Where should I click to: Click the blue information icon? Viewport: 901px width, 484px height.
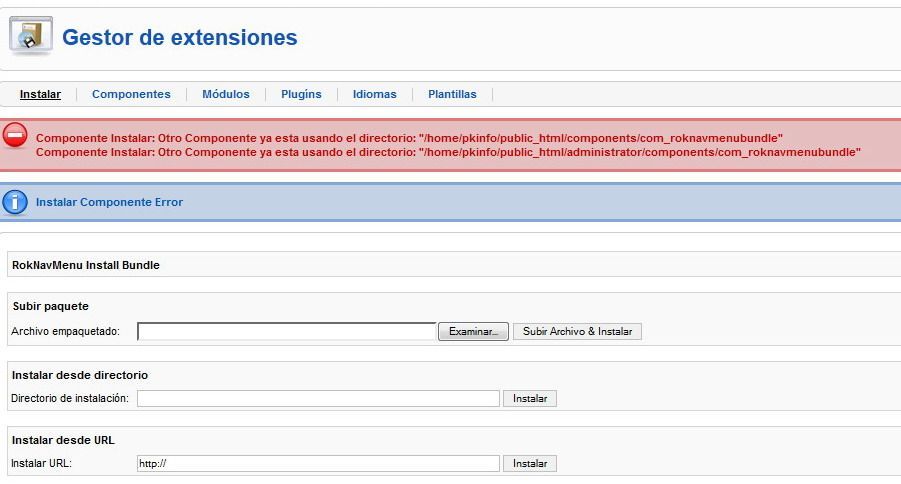(x=15, y=202)
